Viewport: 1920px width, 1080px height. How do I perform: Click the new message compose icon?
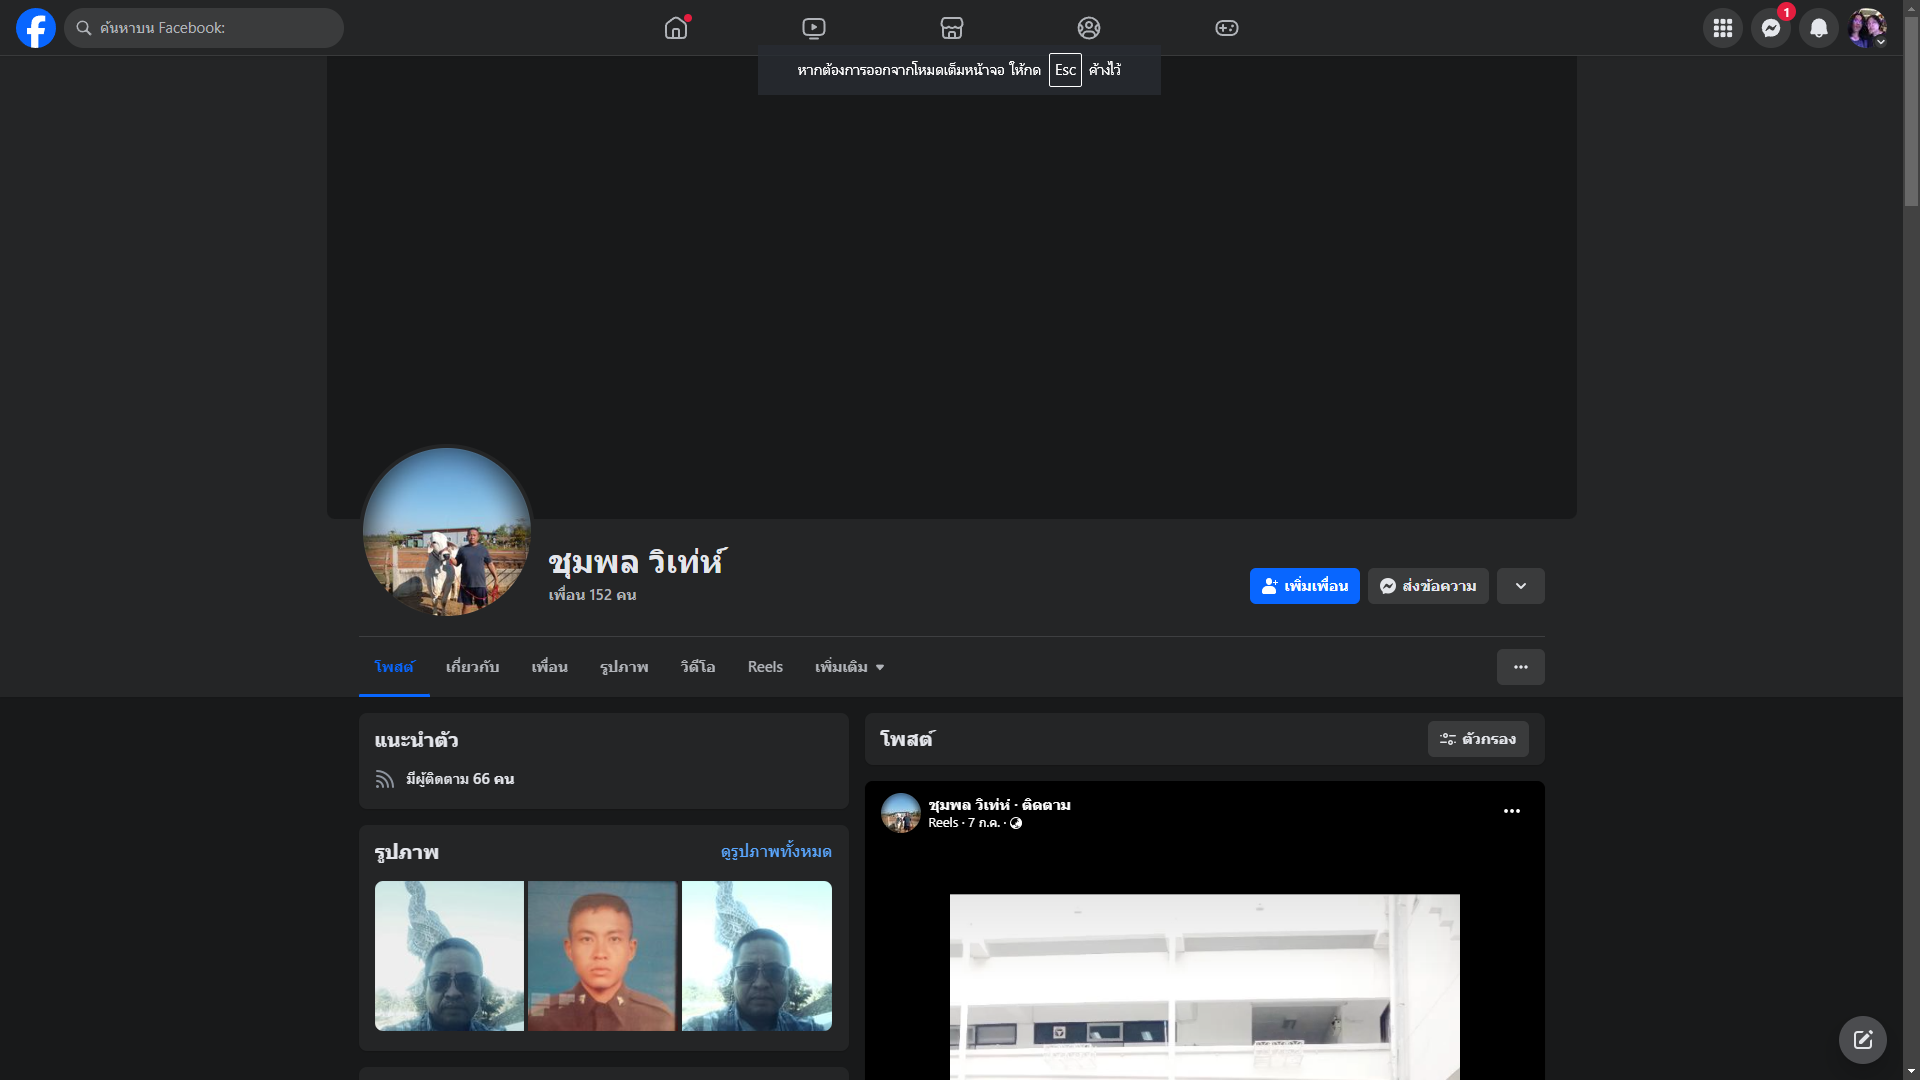tap(1862, 1040)
